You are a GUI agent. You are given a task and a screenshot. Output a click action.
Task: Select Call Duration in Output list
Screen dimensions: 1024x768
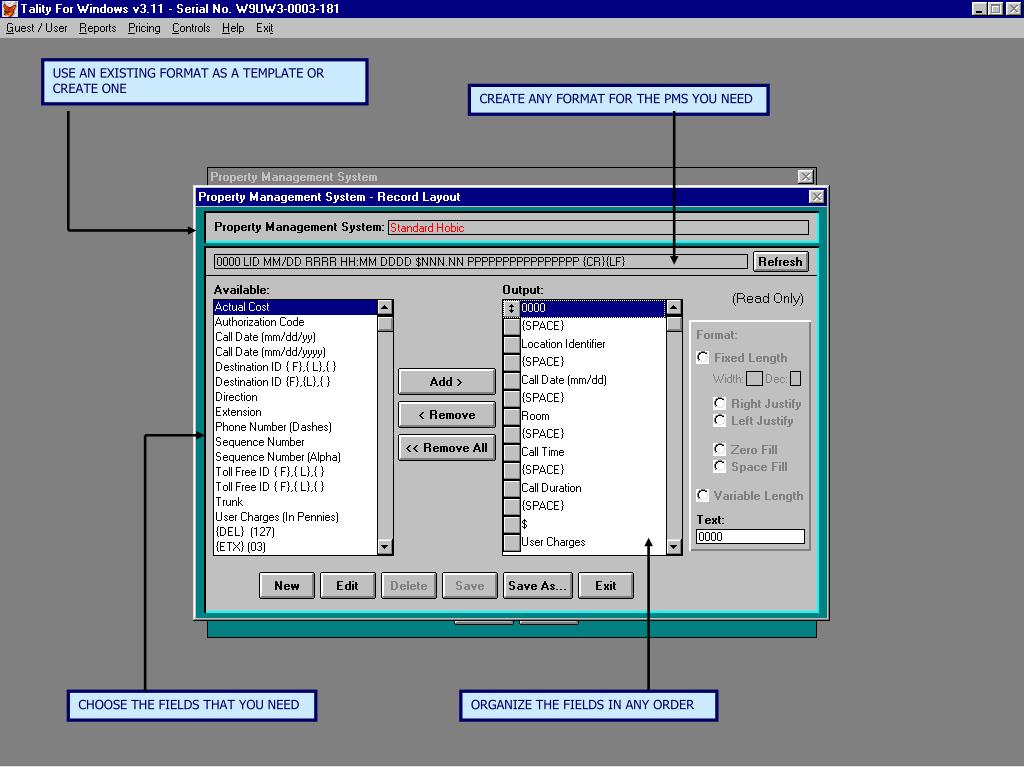(x=592, y=488)
